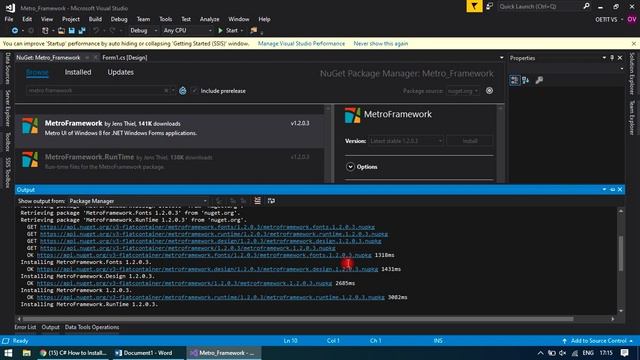Open the Toolbox side tab

(x=7, y=142)
